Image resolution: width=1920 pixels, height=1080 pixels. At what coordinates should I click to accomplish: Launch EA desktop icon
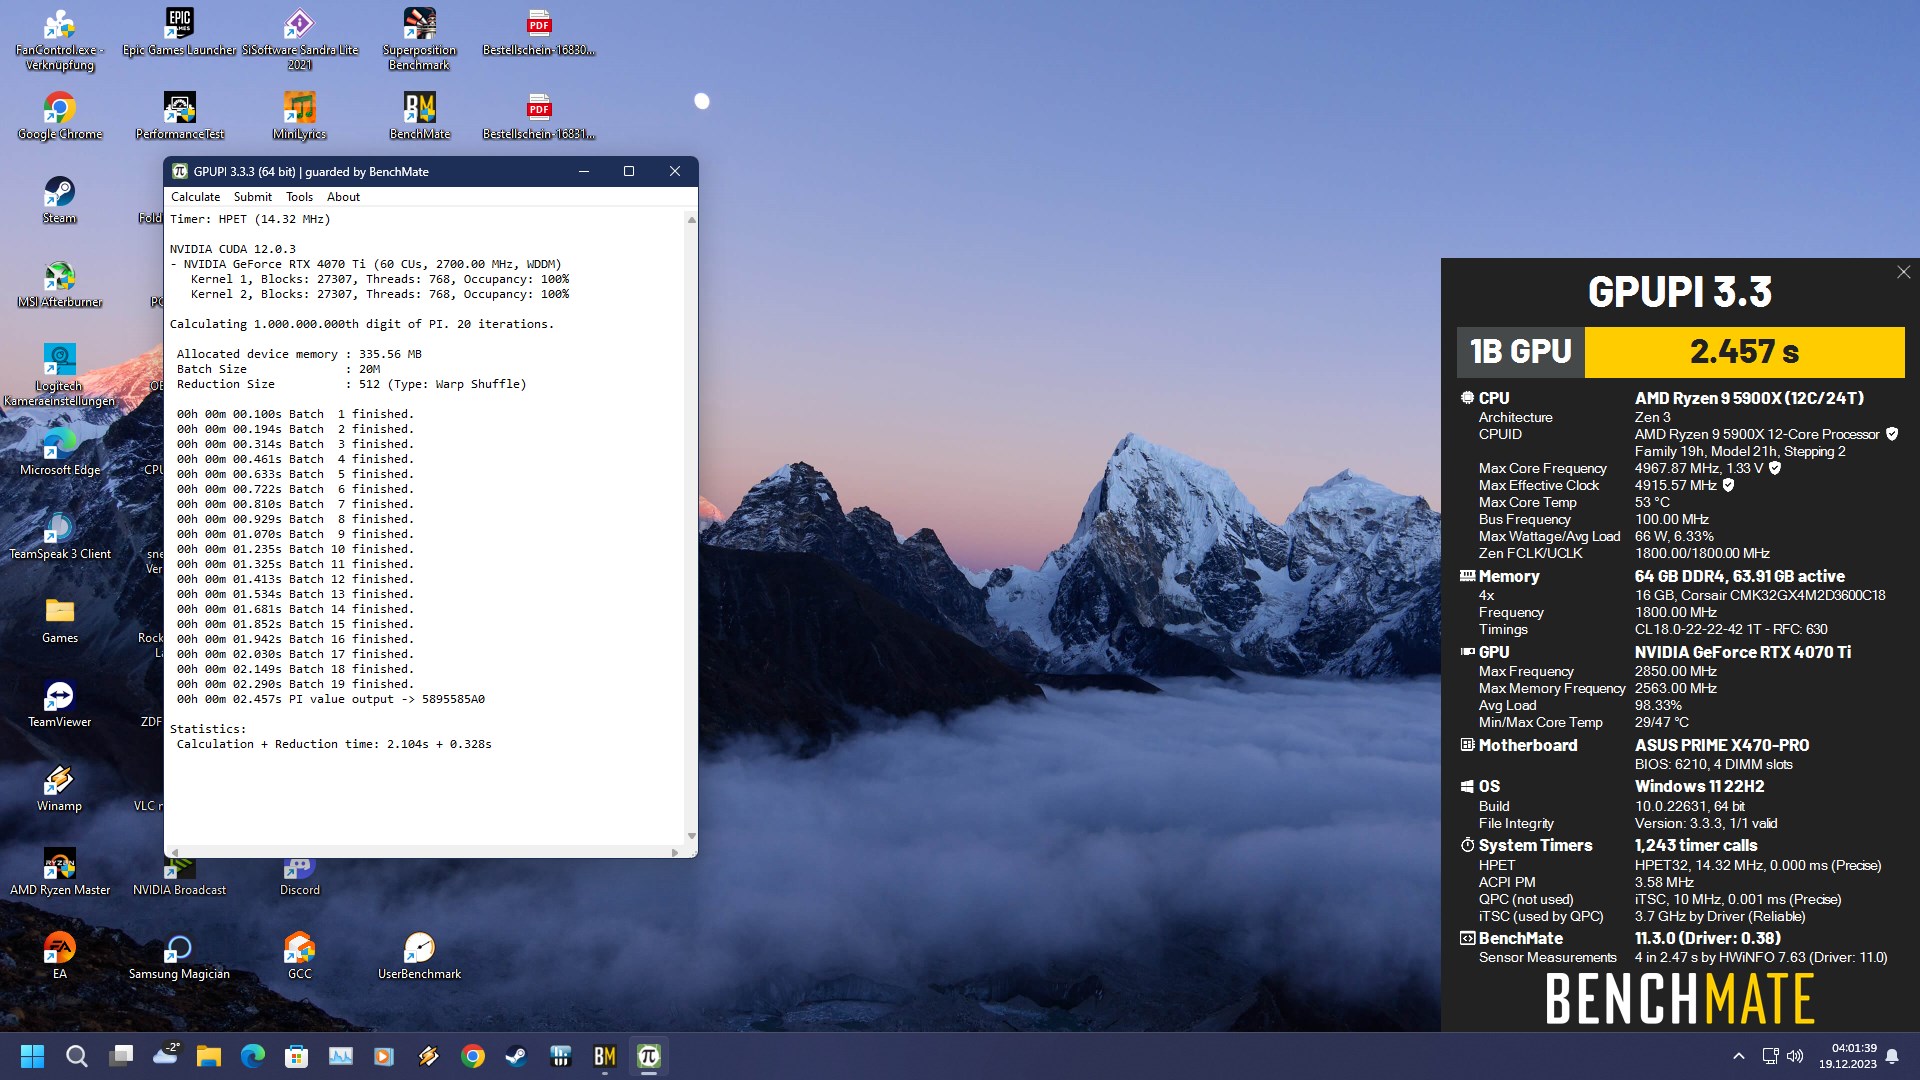(60, 956)
